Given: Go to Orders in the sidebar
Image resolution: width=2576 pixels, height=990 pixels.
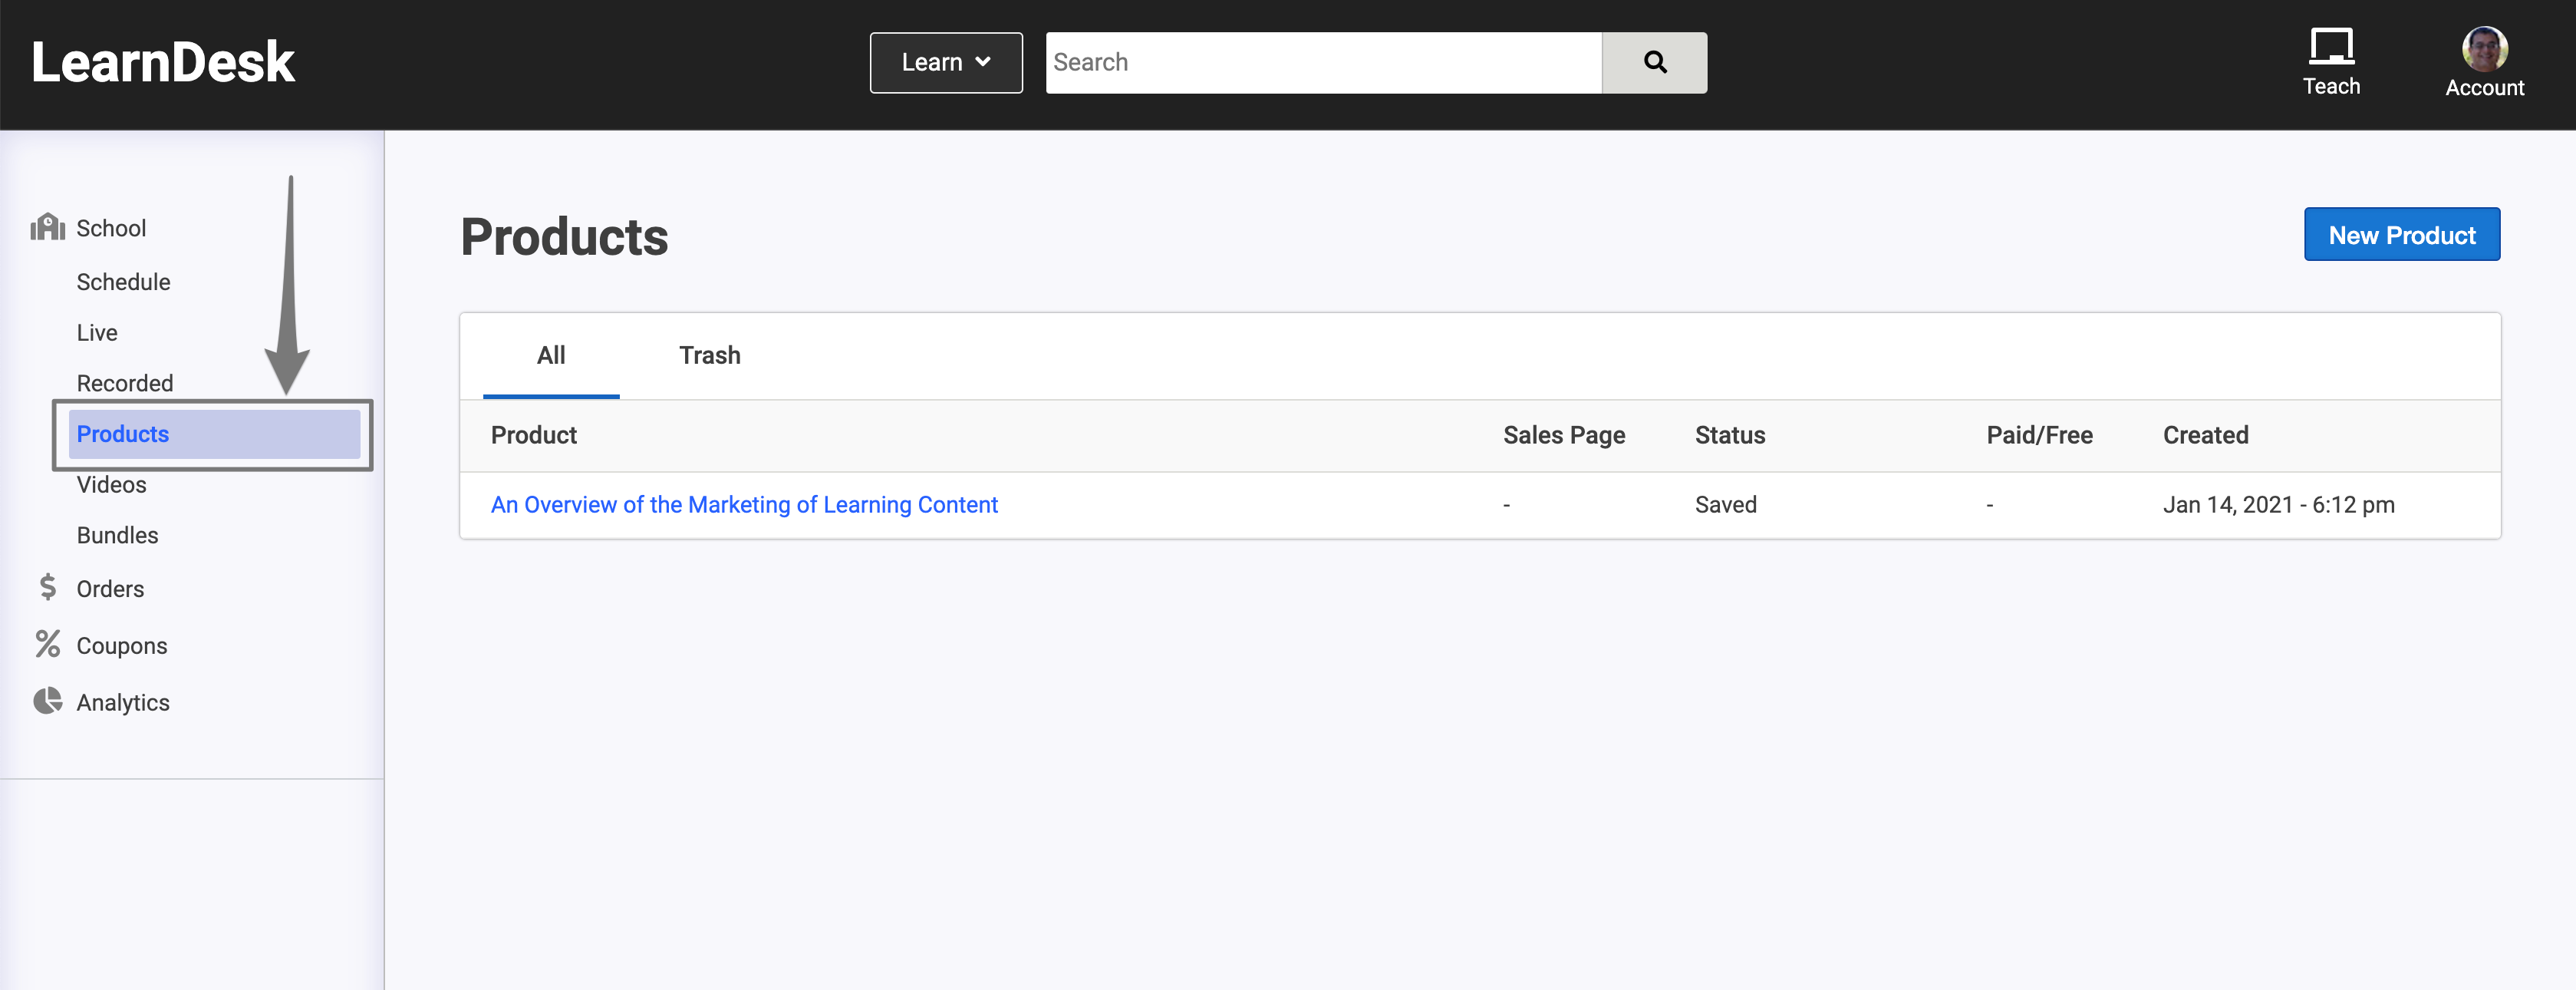Looking at the screenshot, I should tap(110, 589).
